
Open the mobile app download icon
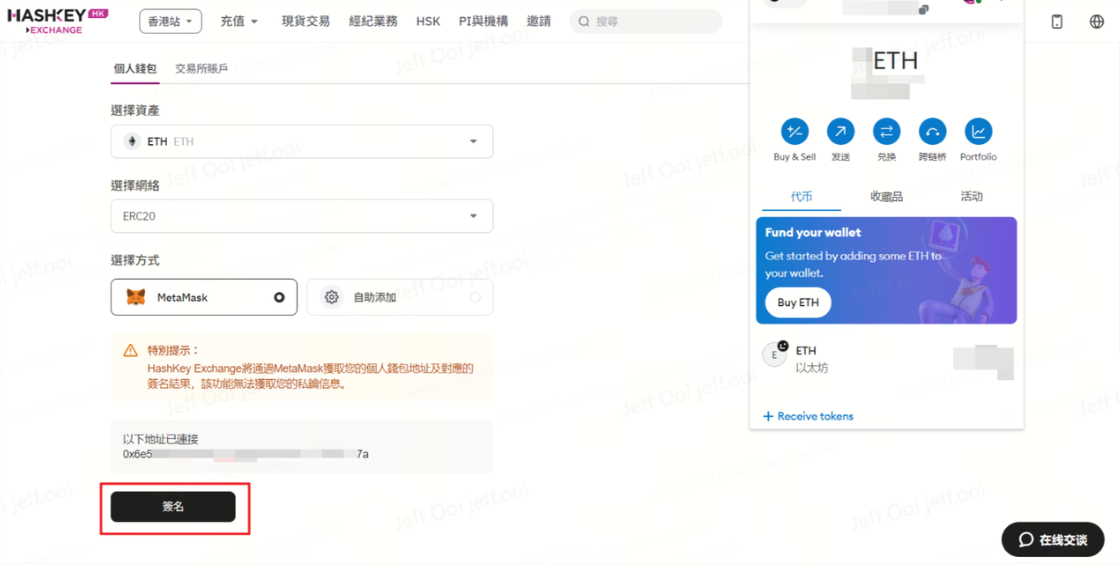[x=1057, y=21]
